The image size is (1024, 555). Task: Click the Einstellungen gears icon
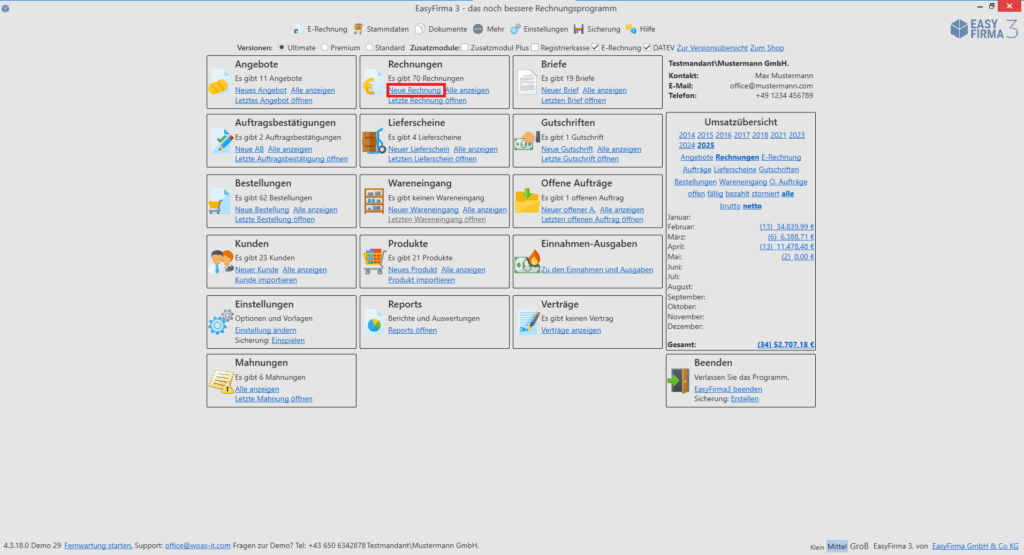click(x=221, y=321)
